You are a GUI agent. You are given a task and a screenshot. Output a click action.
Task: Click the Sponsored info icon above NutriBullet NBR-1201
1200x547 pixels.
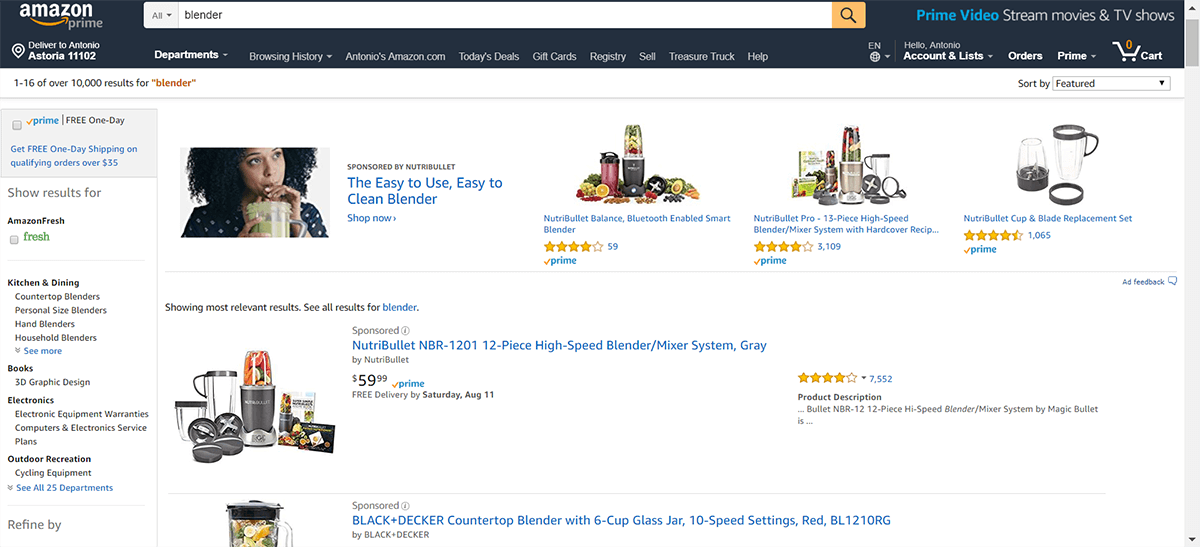click(x=406, y=330)
